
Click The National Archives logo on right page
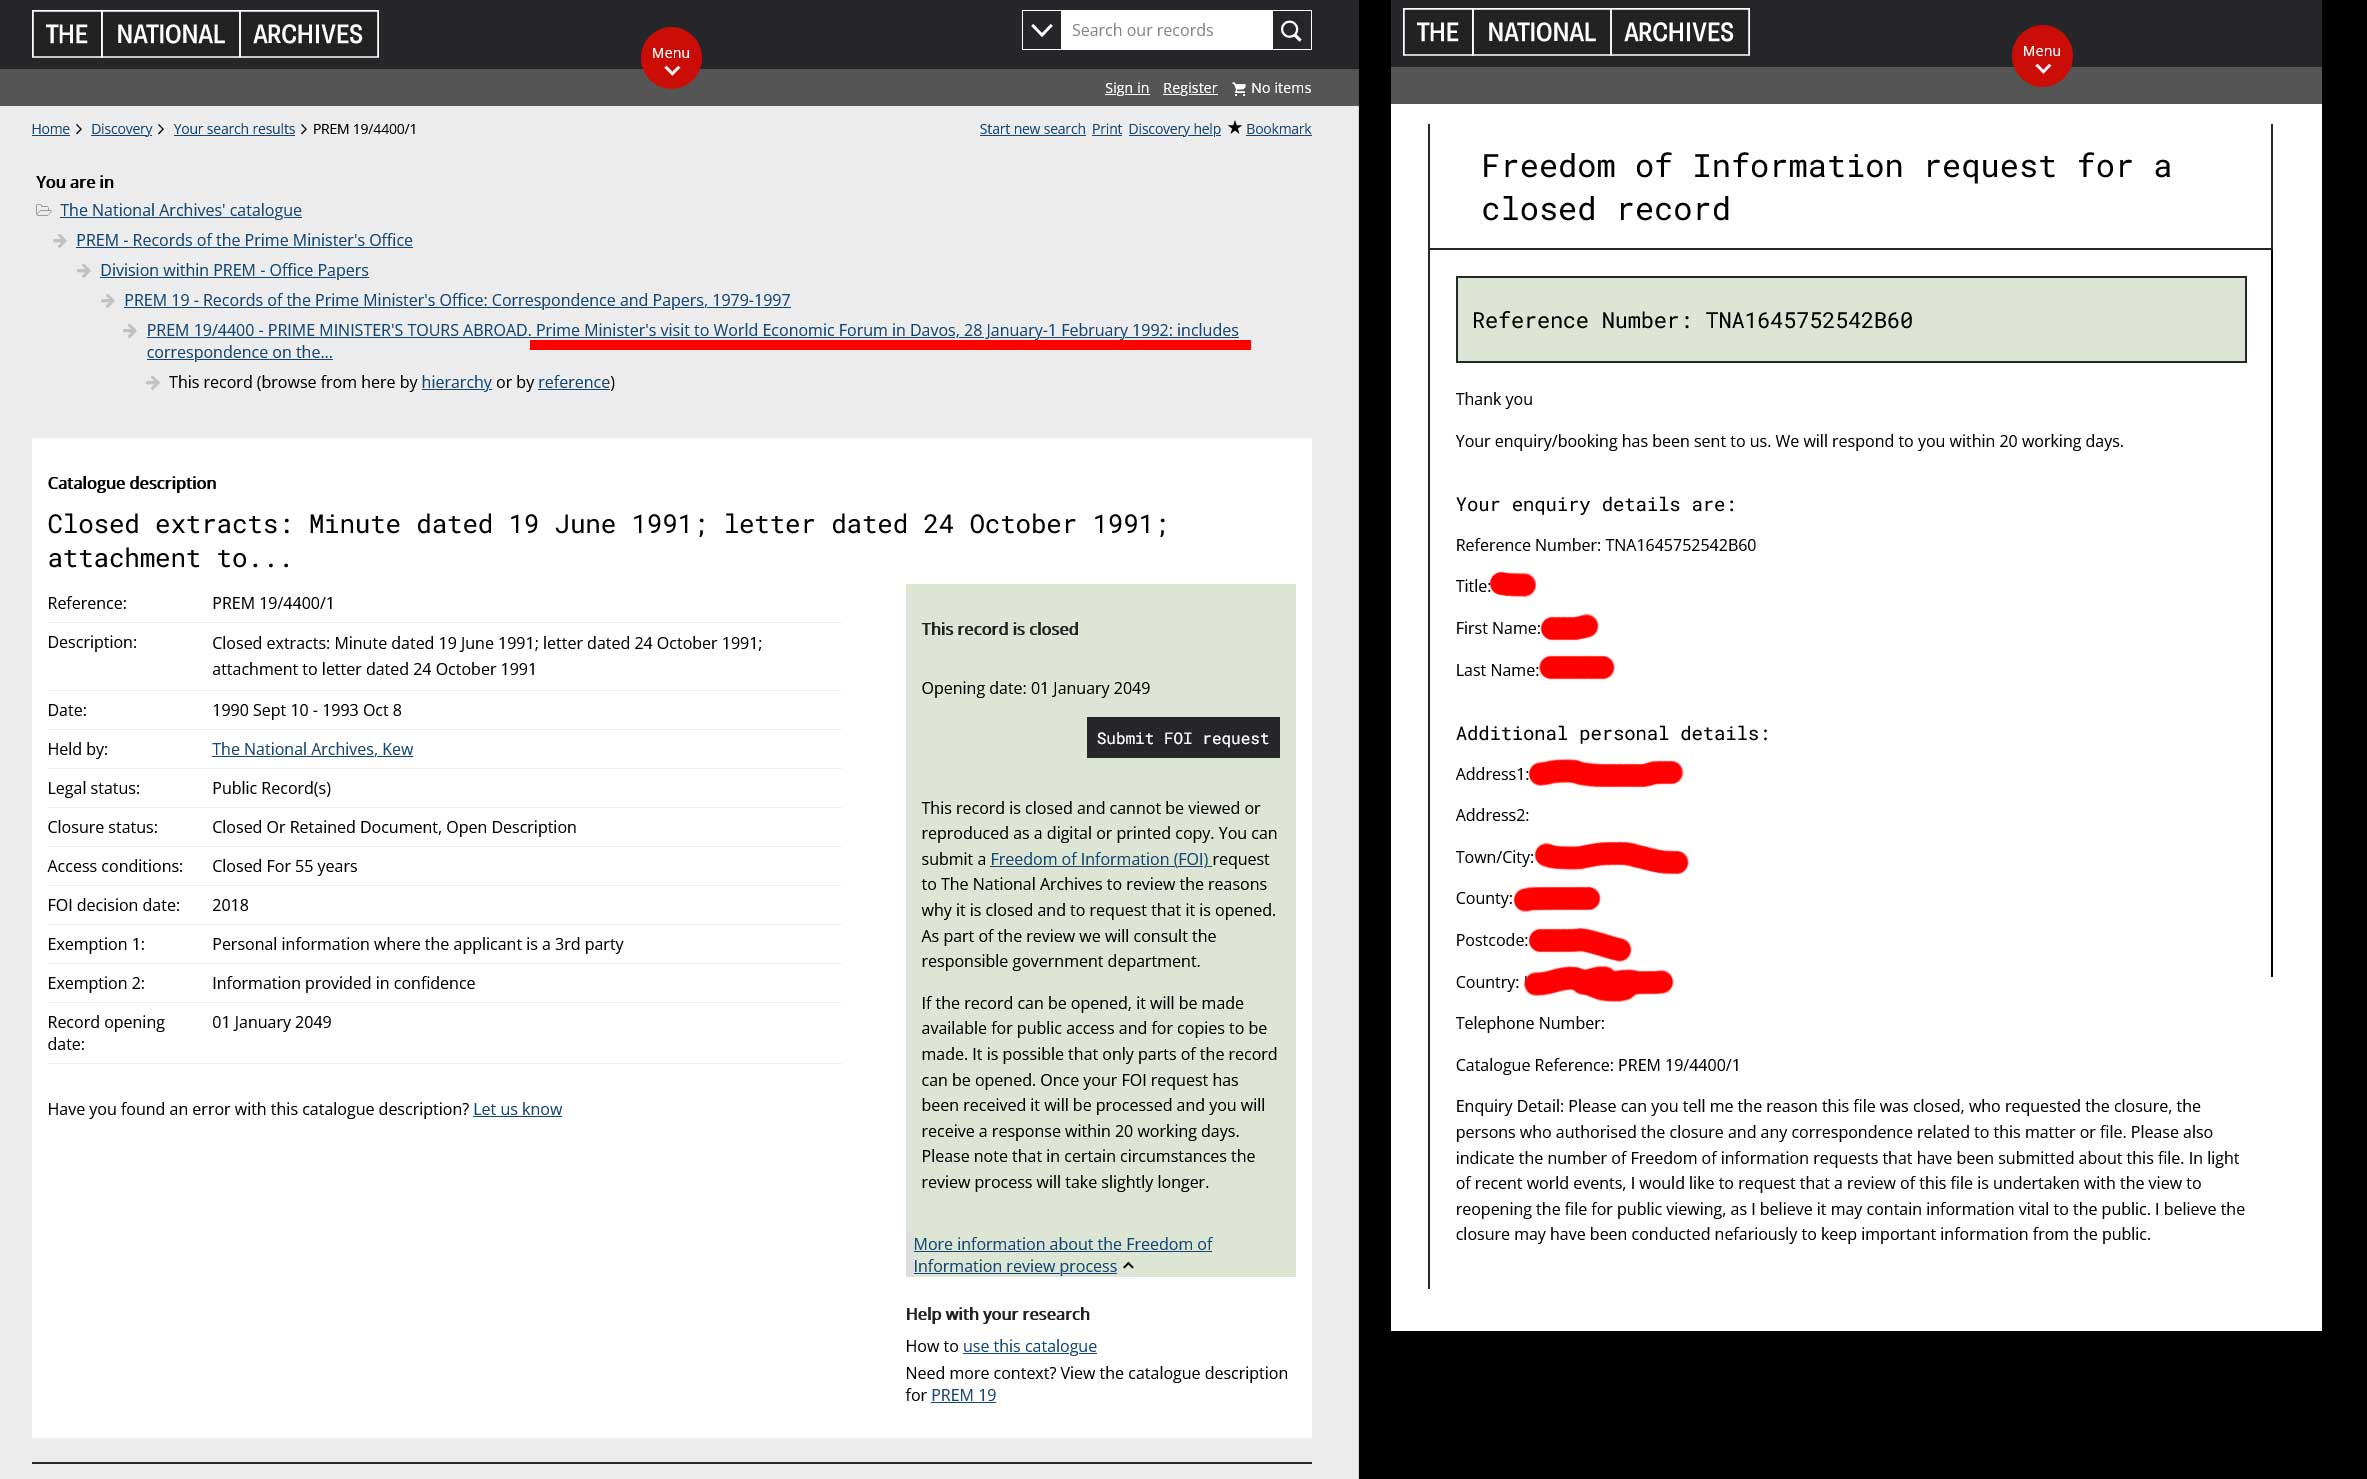[1576, 32]
